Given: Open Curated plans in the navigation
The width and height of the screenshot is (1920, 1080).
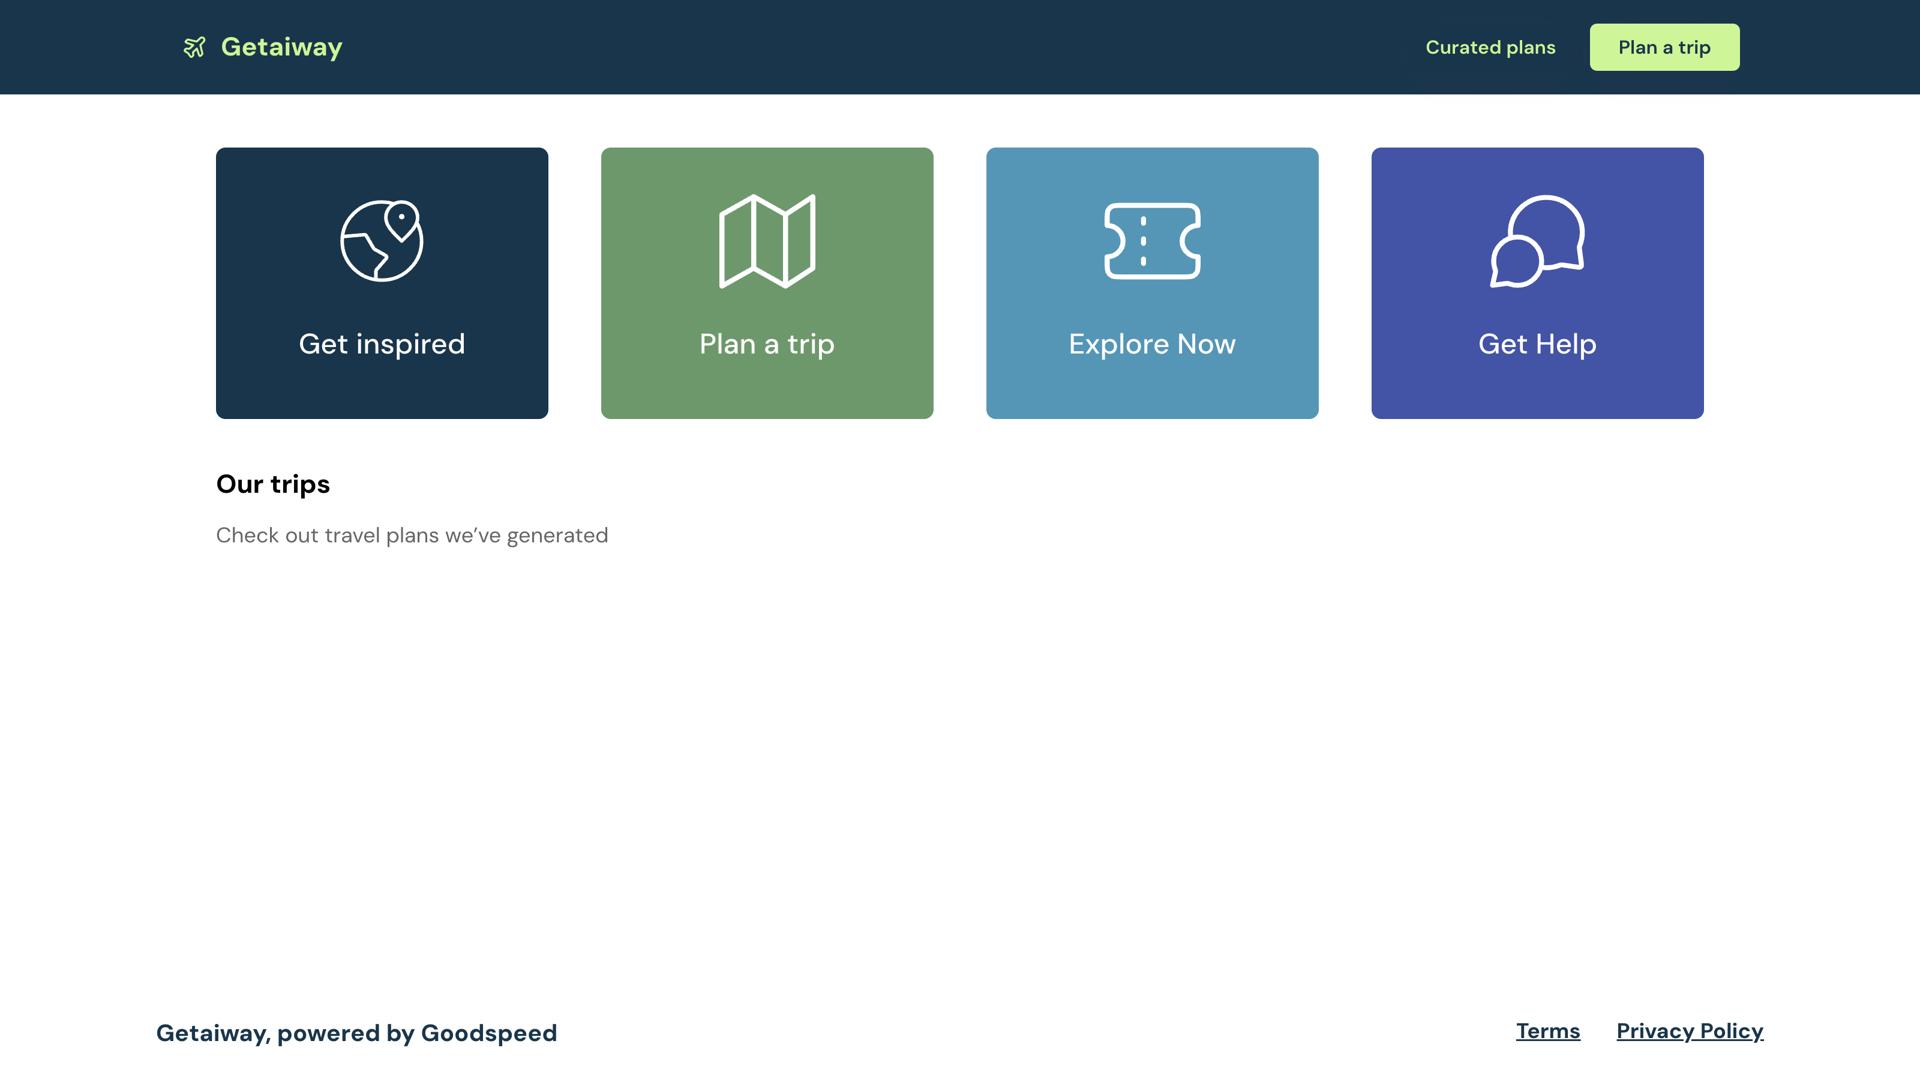Looking at the screenshot, I should [x=1490, y=47].
